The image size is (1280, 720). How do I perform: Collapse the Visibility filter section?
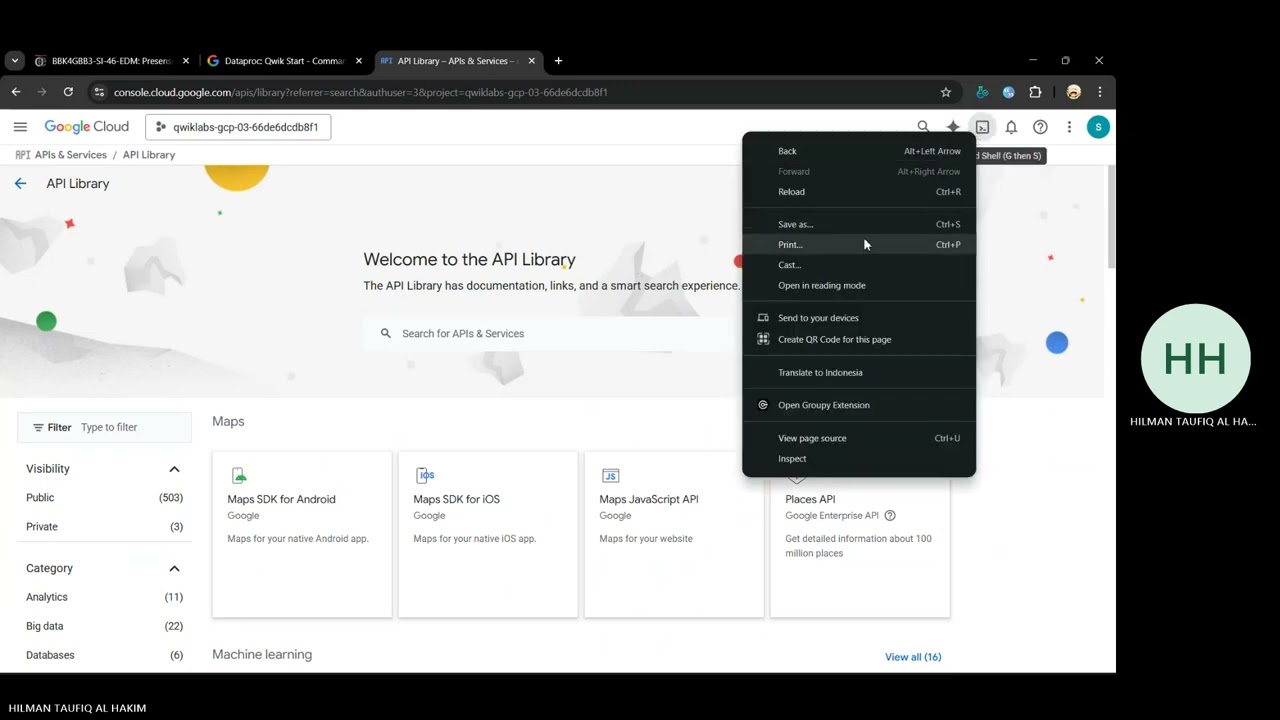pos(174,469)
